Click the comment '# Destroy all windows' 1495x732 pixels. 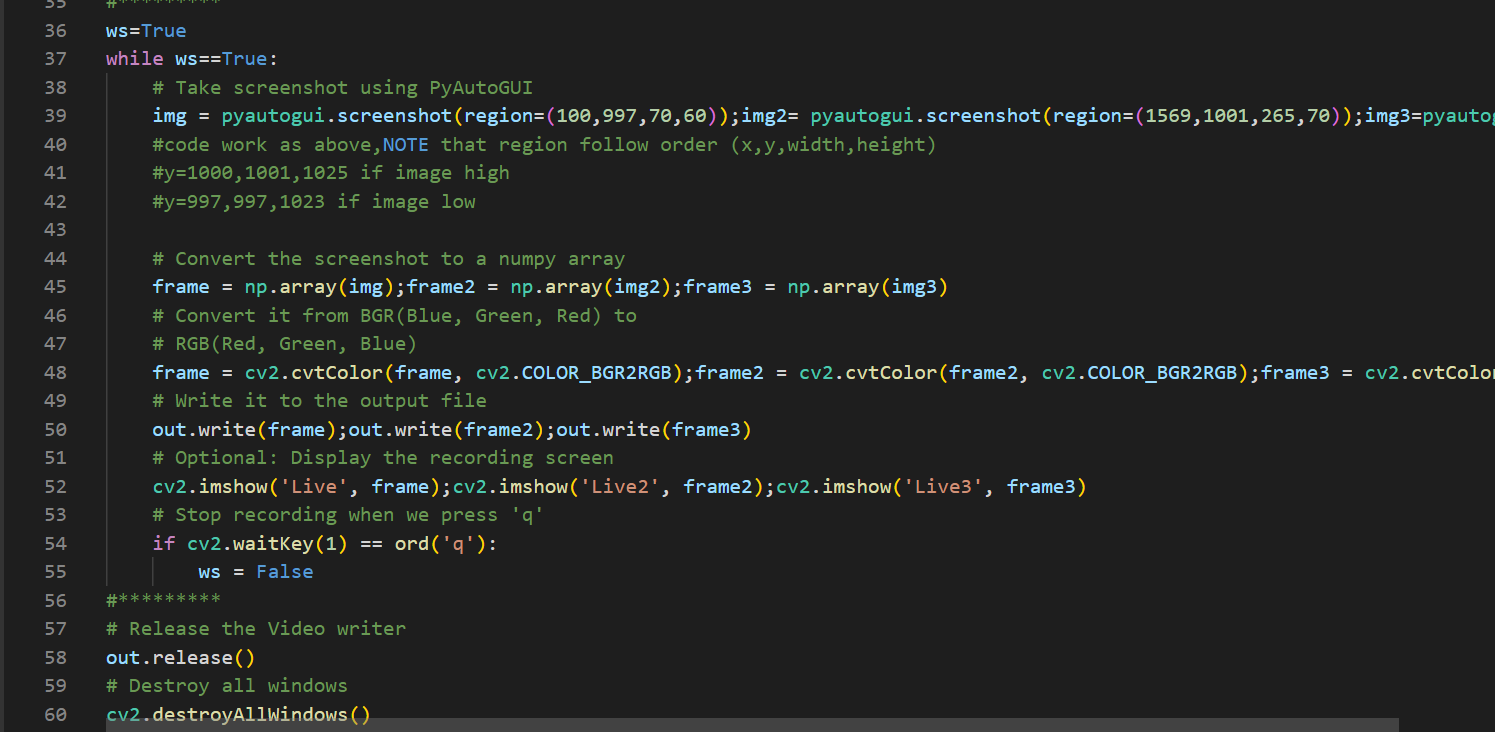tap(227, 686)
